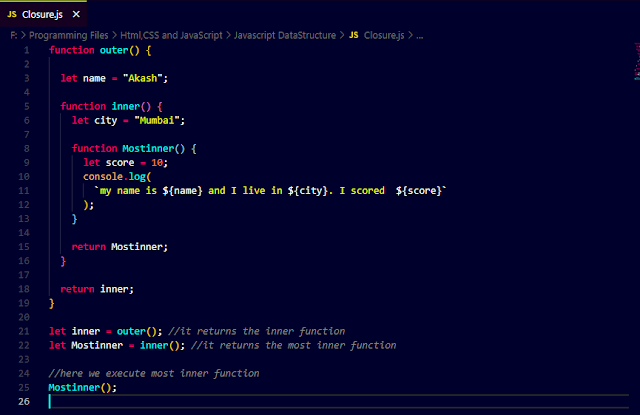640x415 pixels.
Task: Click the JS file icon in the tab
Action: pyautogui.click(x=12, y=14)
